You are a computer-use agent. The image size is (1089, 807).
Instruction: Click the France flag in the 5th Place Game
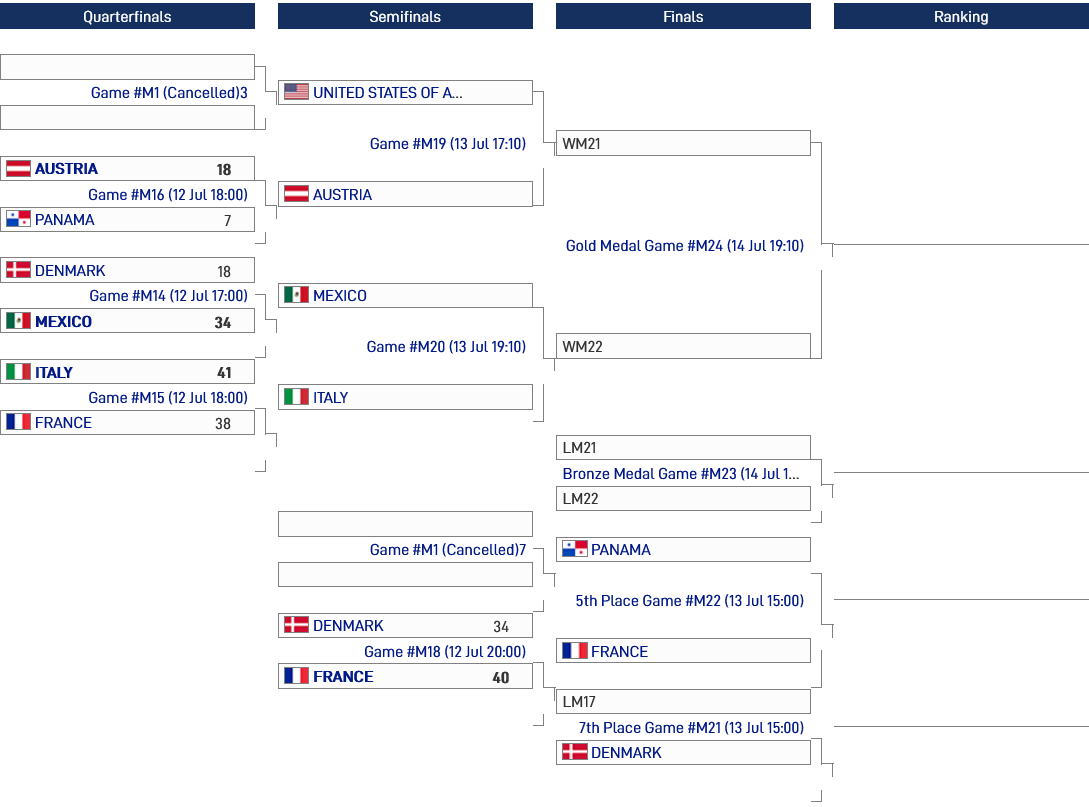pos(575,650)
